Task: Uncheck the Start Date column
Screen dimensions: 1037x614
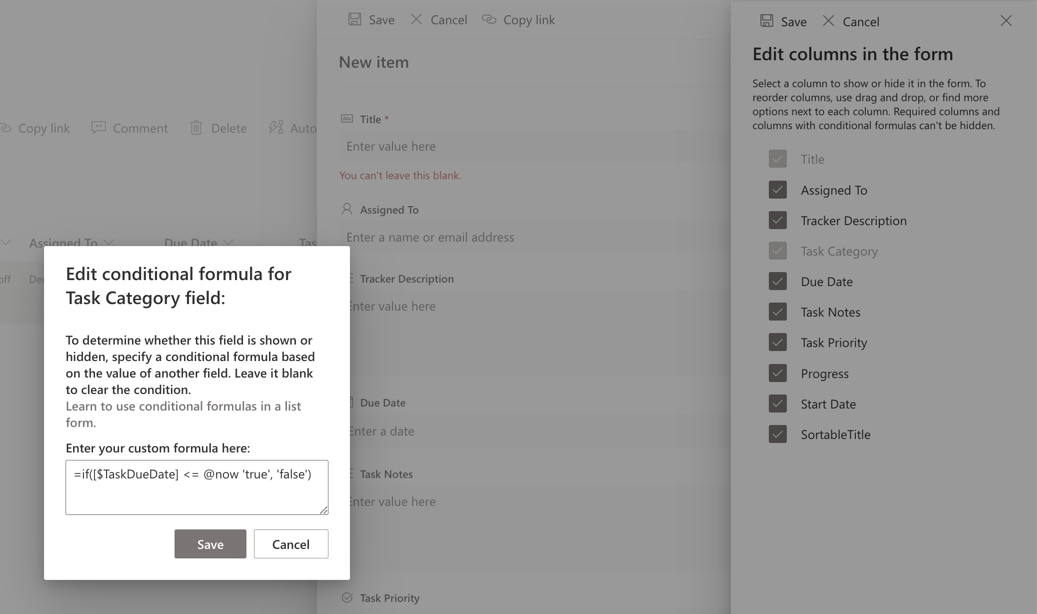Action: click(x=778, y=404)
